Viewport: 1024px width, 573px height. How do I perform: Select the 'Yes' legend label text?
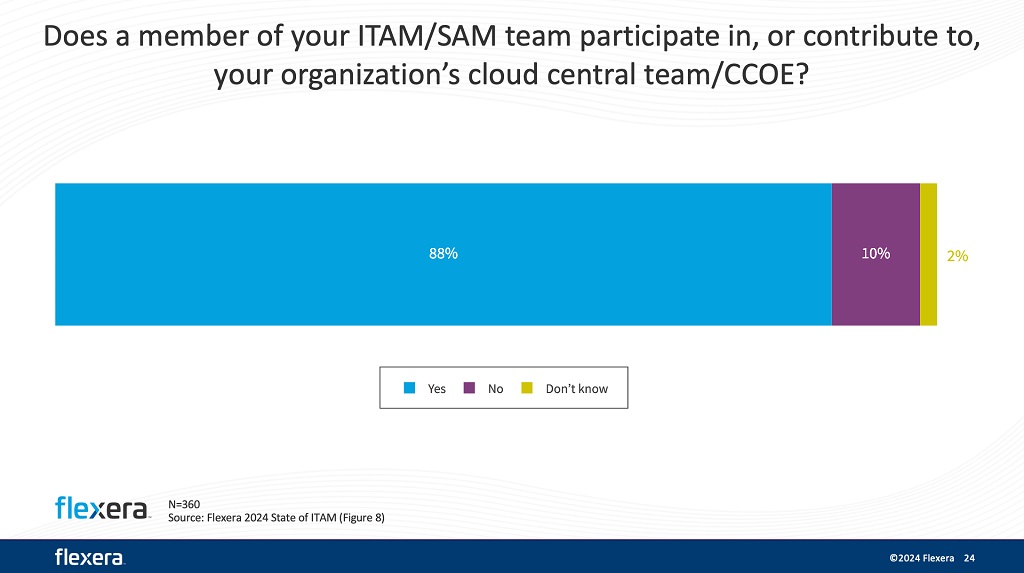point(436,389)
